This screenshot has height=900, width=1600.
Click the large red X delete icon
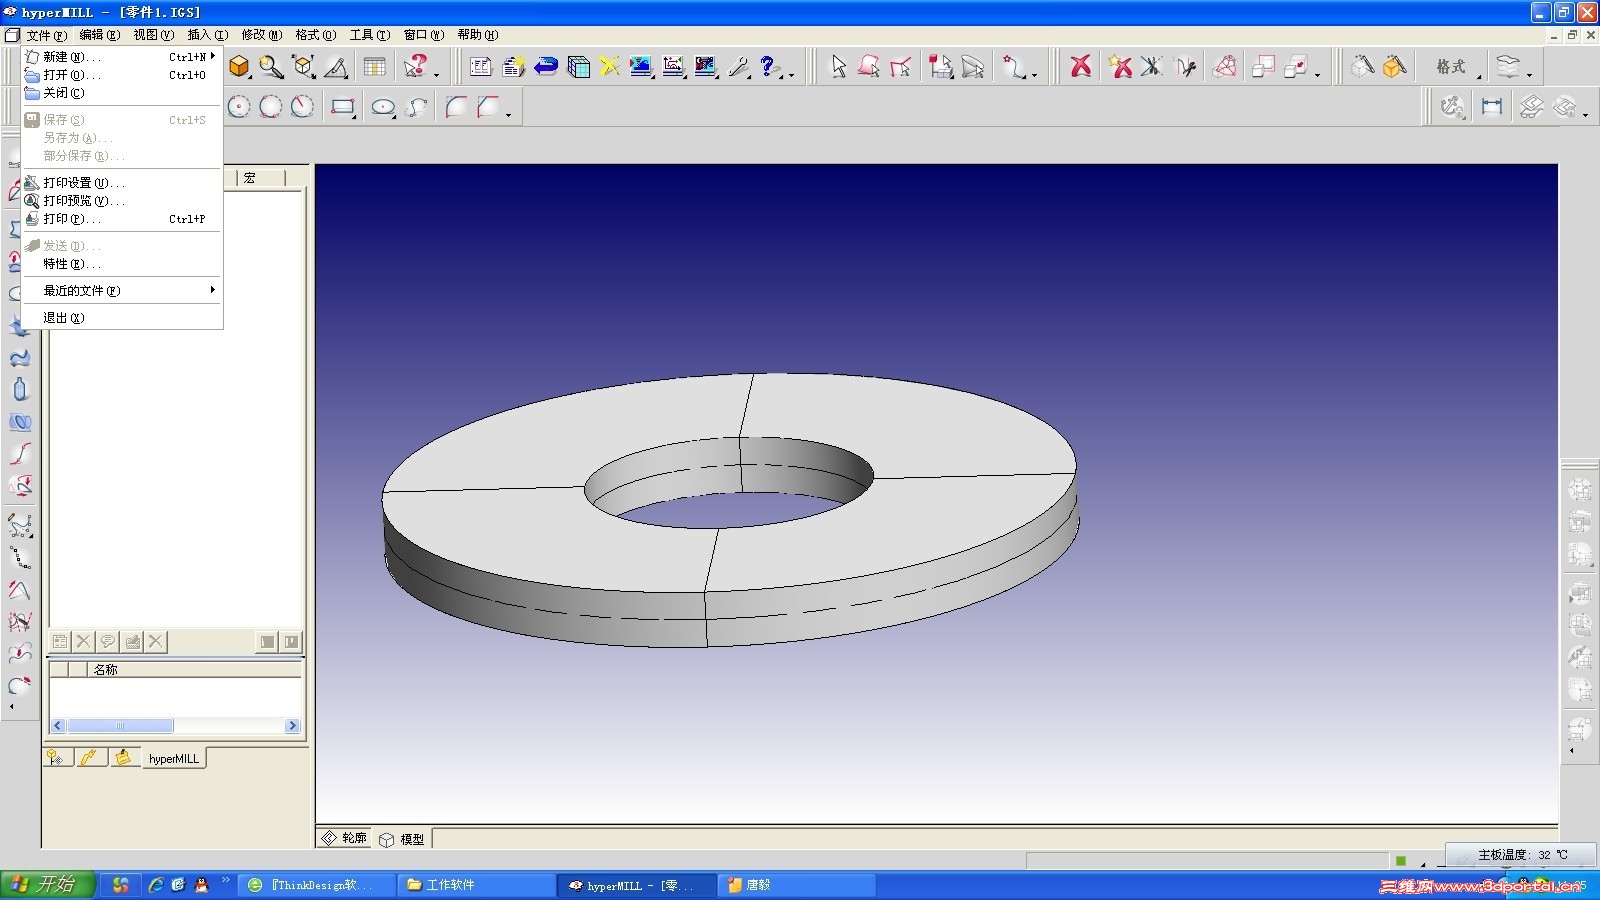tap(1080, 67)
